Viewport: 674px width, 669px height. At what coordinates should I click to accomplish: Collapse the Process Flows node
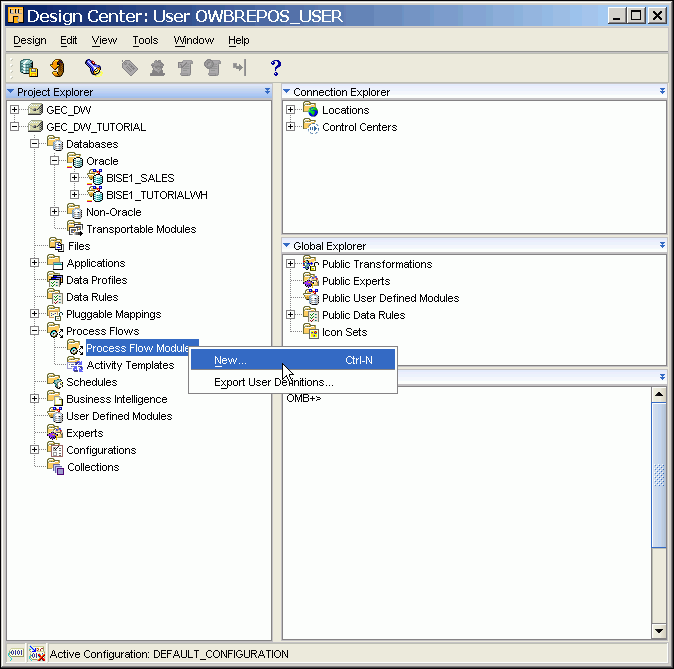click(34, 331)
